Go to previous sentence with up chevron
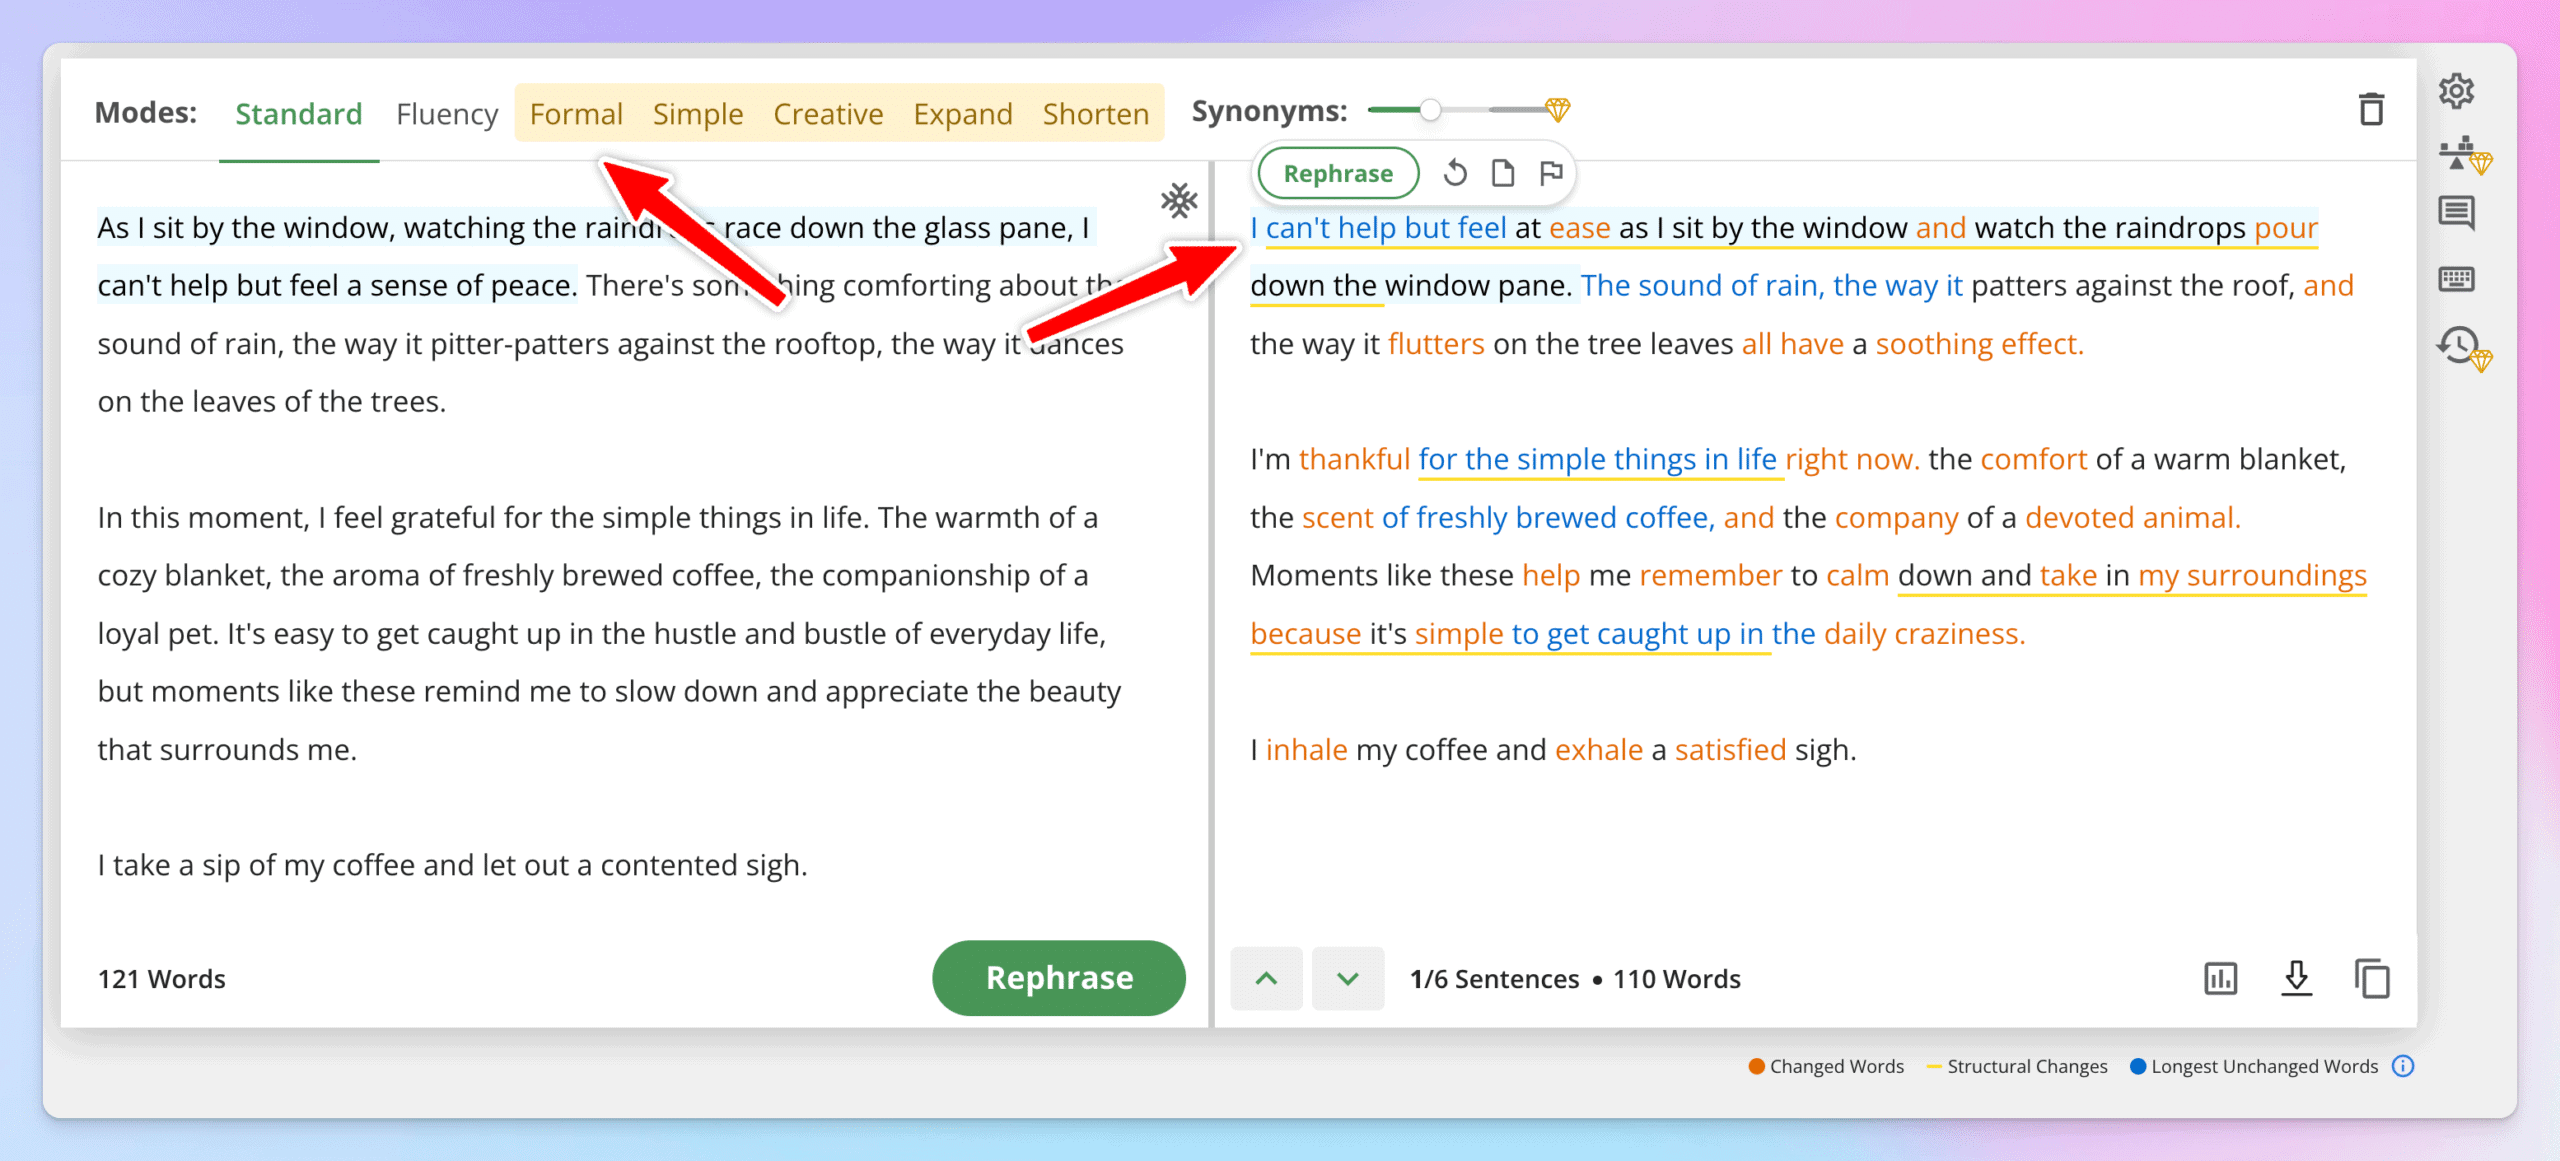This screenshot has height=1161, width=2560. pyautogui.click(x=1266, y=978)
